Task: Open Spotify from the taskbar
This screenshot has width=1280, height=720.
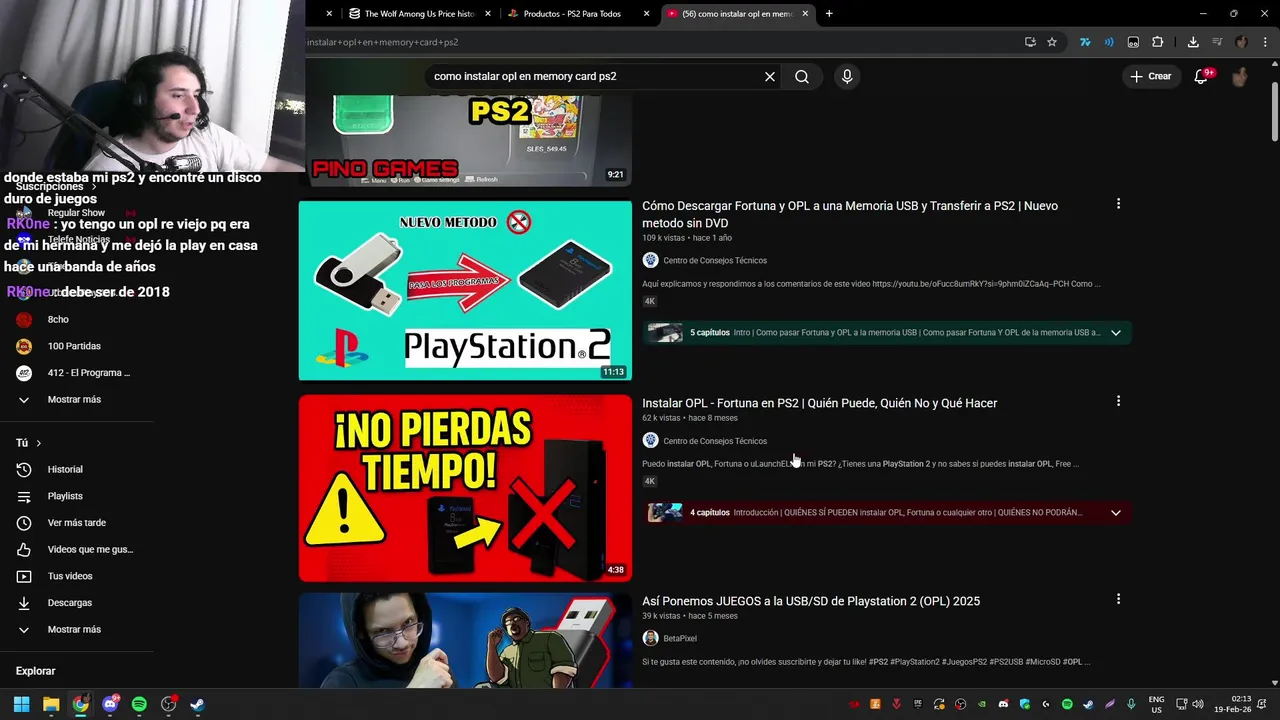Action: (139, 704)
